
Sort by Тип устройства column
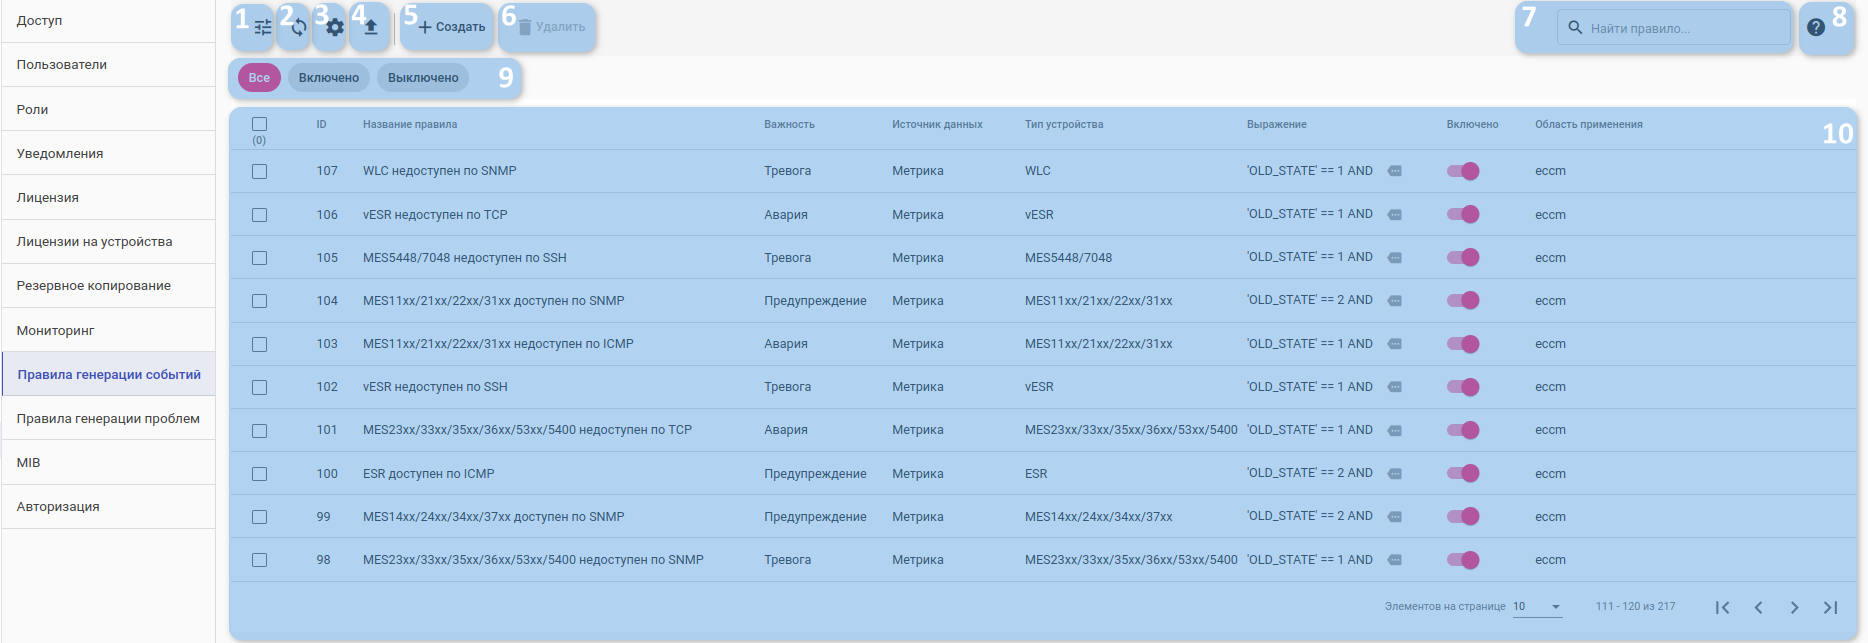[x=1064, y=125]
